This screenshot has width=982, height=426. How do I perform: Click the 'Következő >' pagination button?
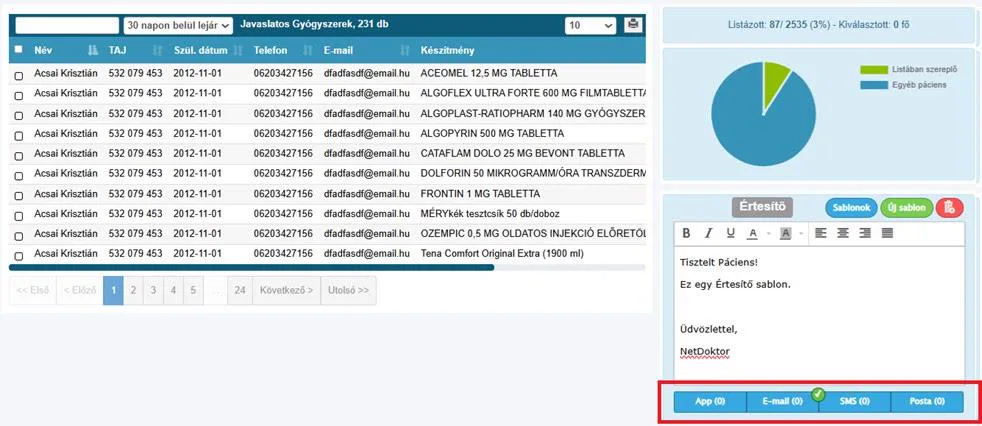[x=286, y=291]
